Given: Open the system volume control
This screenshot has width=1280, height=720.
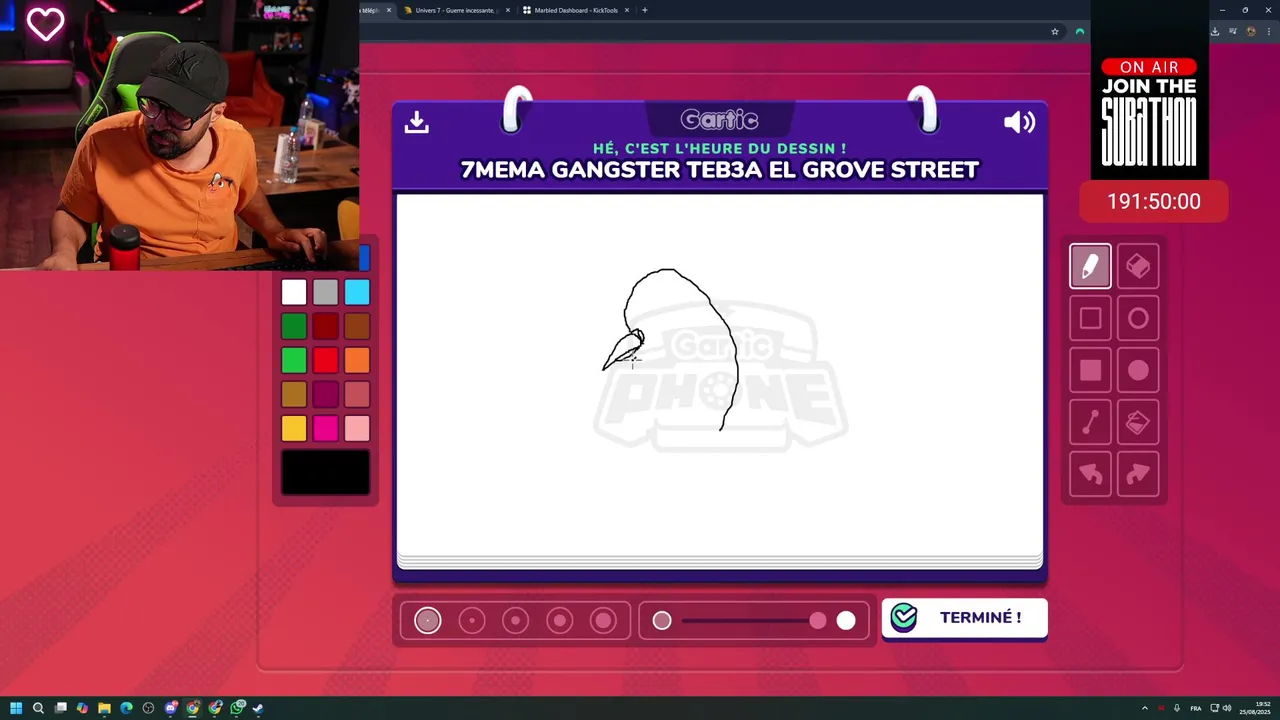Looking at the screenshot, I should coord(1227,708).
